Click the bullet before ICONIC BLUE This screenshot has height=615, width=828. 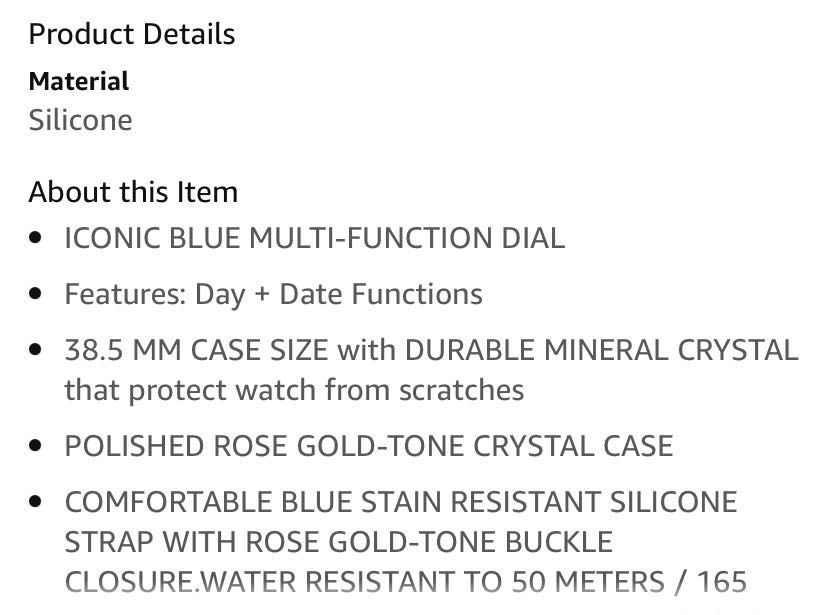tap(35, 238)
